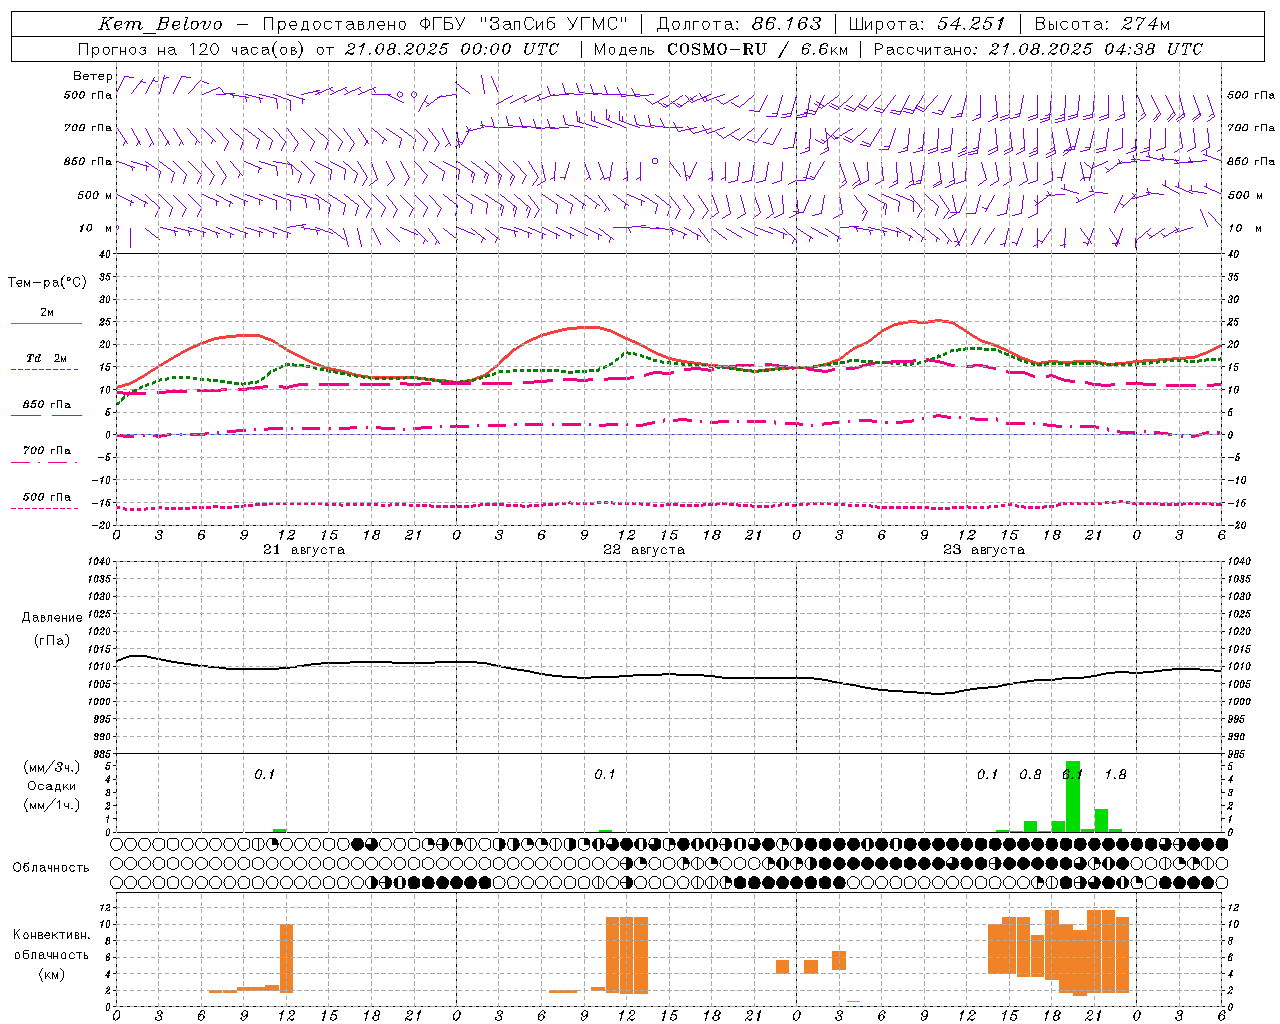Click the 850 гПа temperature legend entry

click(x=46, y=405)
